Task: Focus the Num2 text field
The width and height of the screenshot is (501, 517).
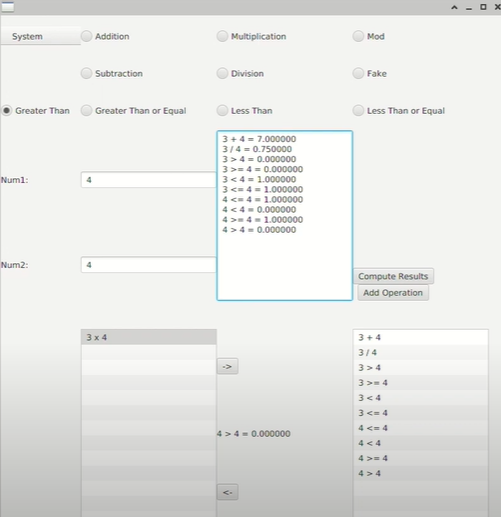Action: (x=149, y=265)
